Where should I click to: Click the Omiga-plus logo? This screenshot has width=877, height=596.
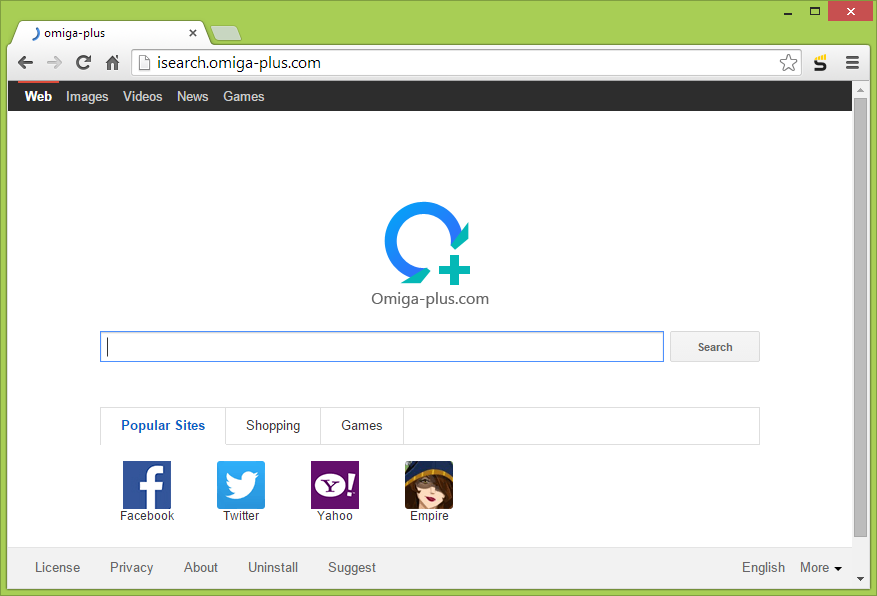[x=428, y=243]
